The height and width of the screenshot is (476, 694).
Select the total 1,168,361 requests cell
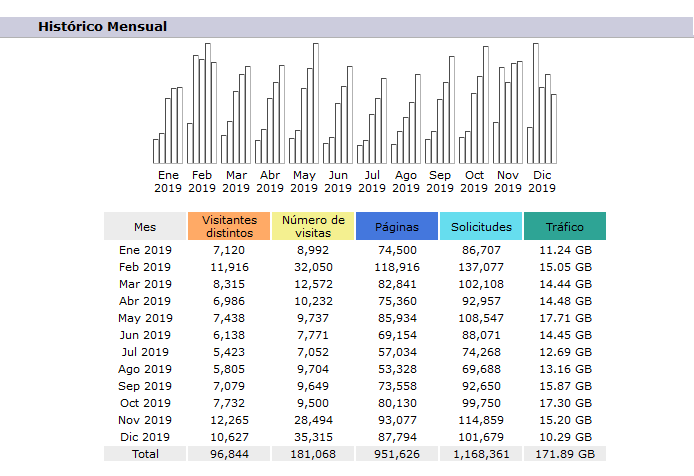coord(481,454)
